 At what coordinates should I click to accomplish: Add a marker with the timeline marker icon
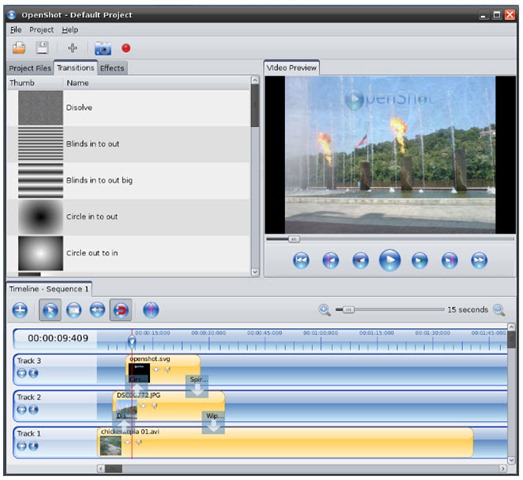tap(151, 310)
